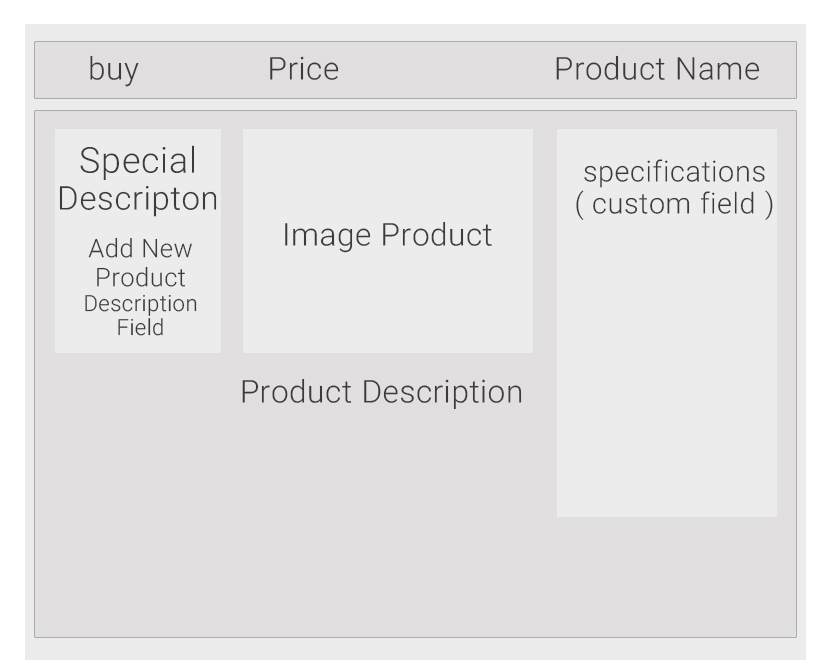
Task: Select the Product Description text
Action: 381,393
